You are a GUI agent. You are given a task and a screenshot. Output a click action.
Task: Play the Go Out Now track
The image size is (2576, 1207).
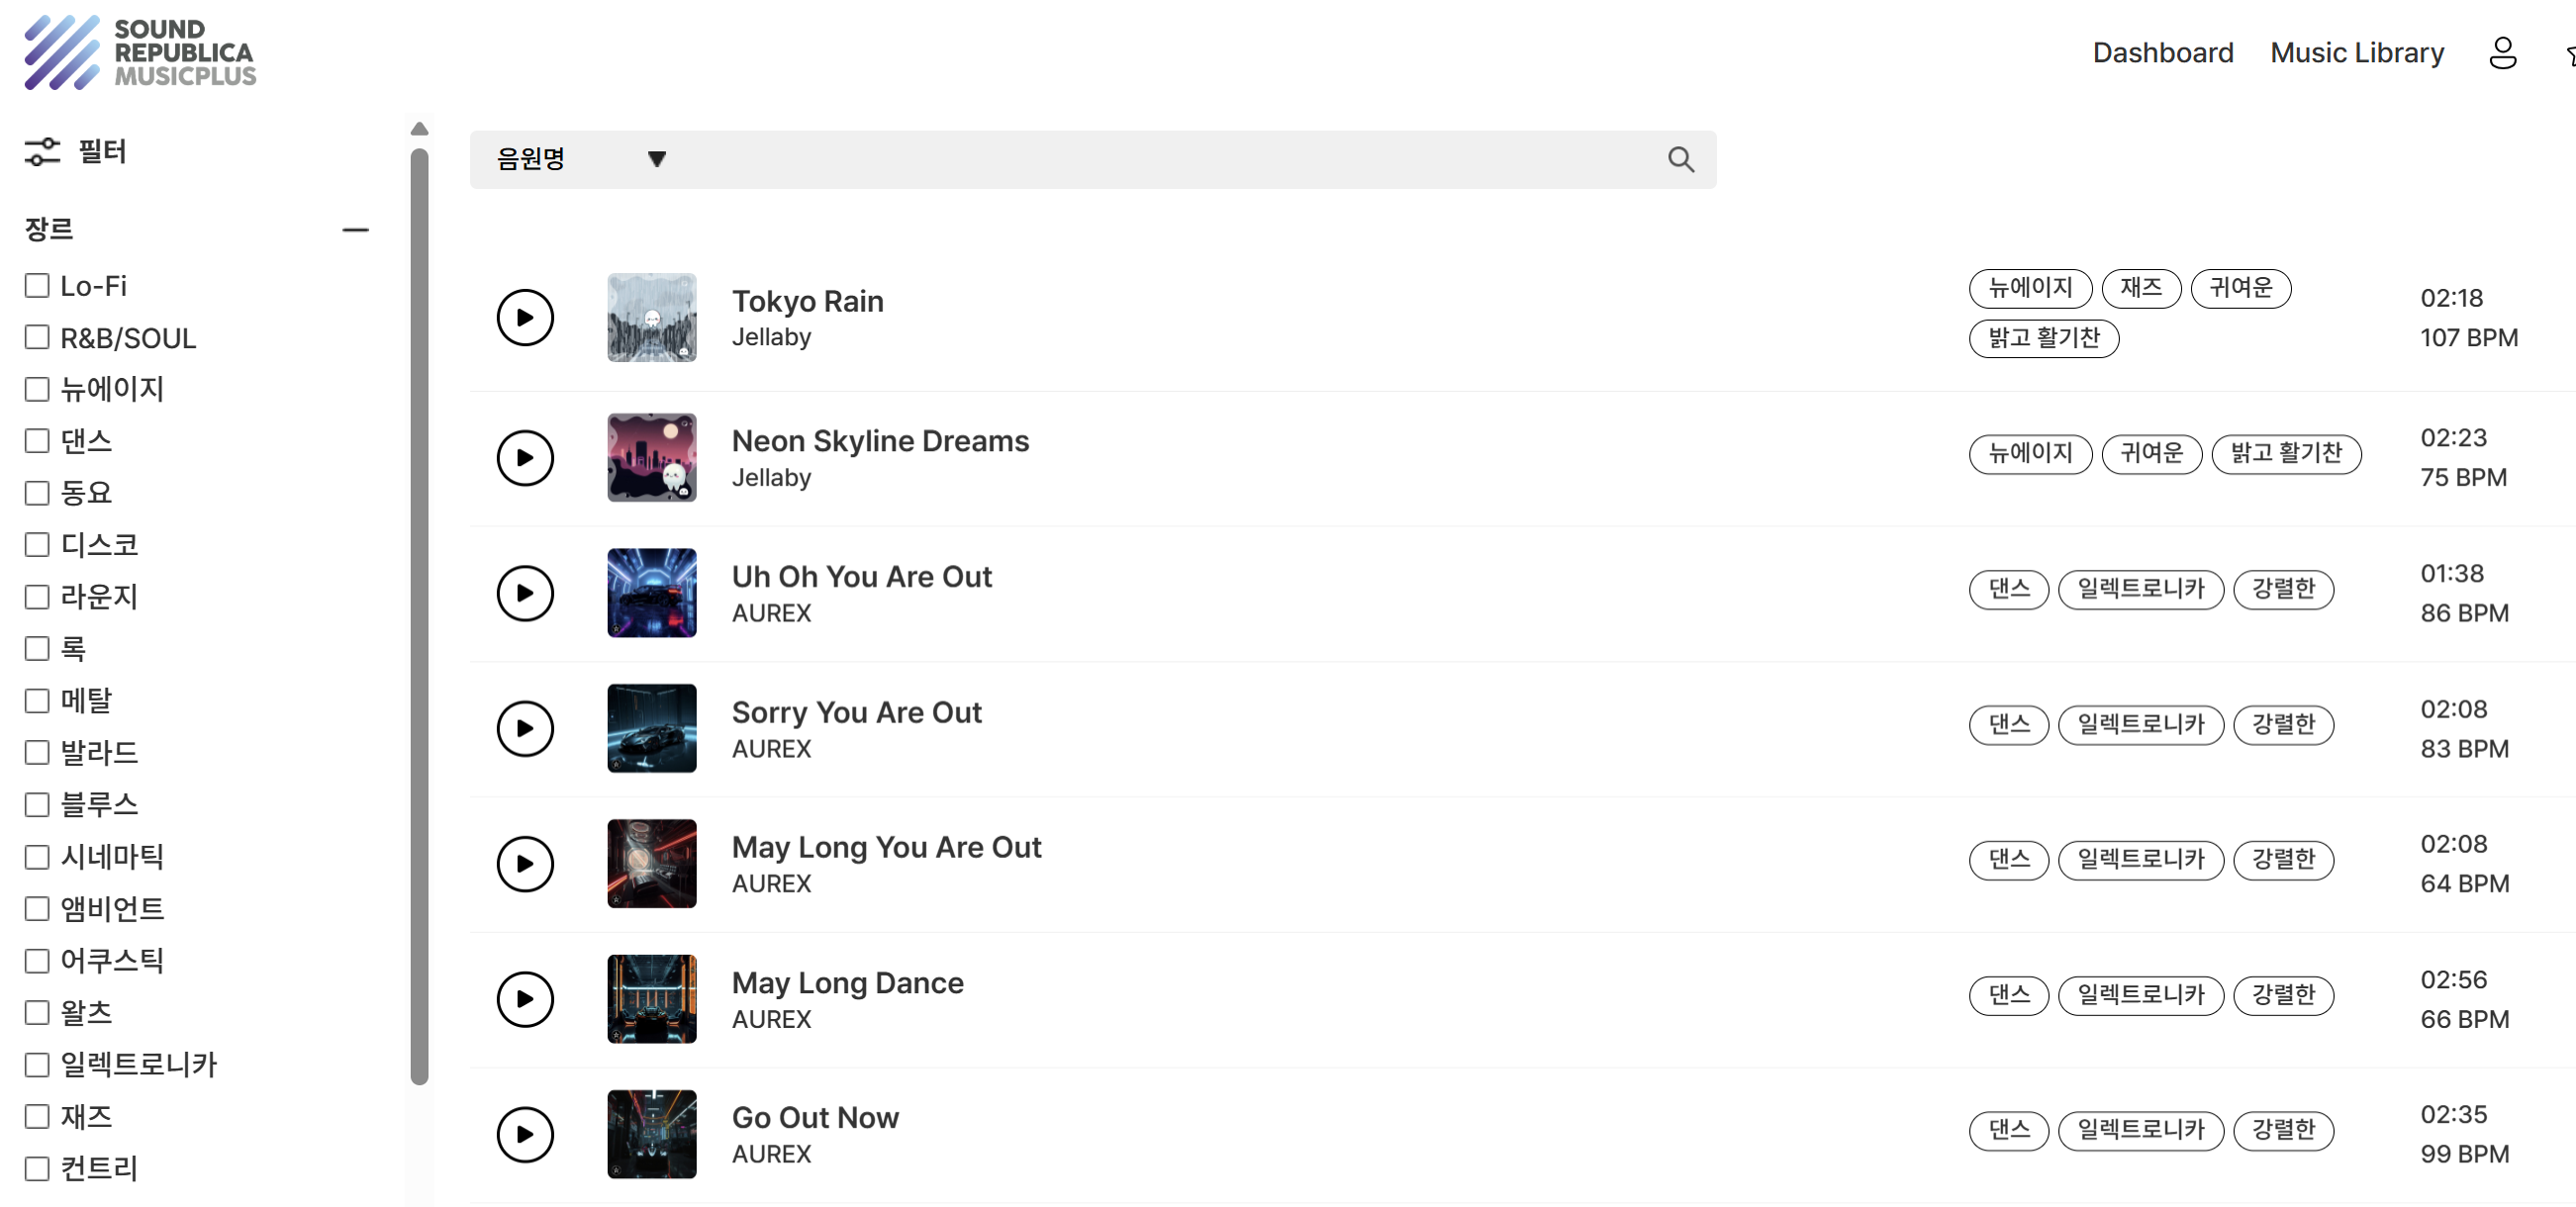tap(525, 1134)
